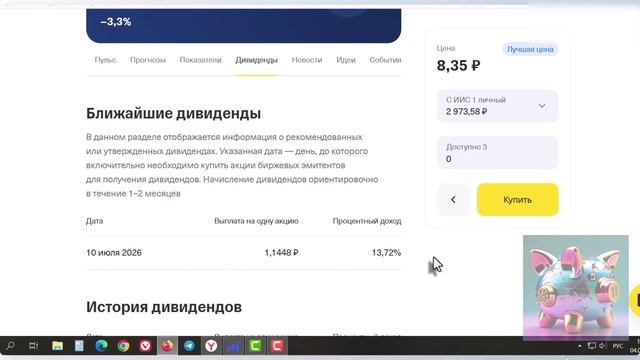Click the dropdown chevron in account selector

click(542, 106)
